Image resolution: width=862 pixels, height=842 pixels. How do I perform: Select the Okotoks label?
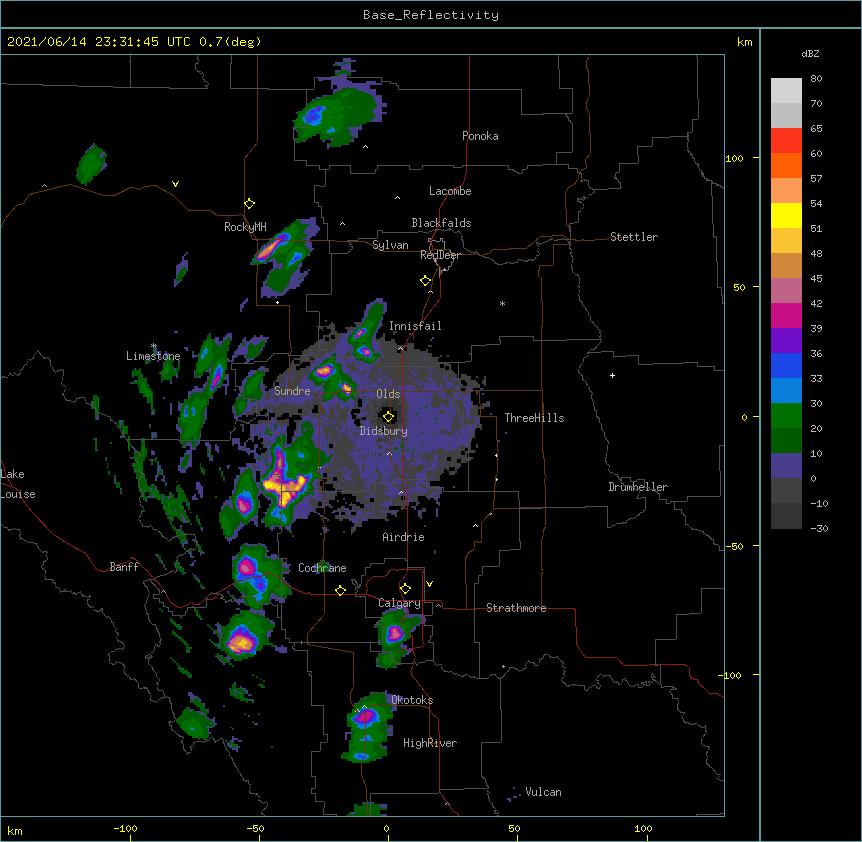(412, 700)
